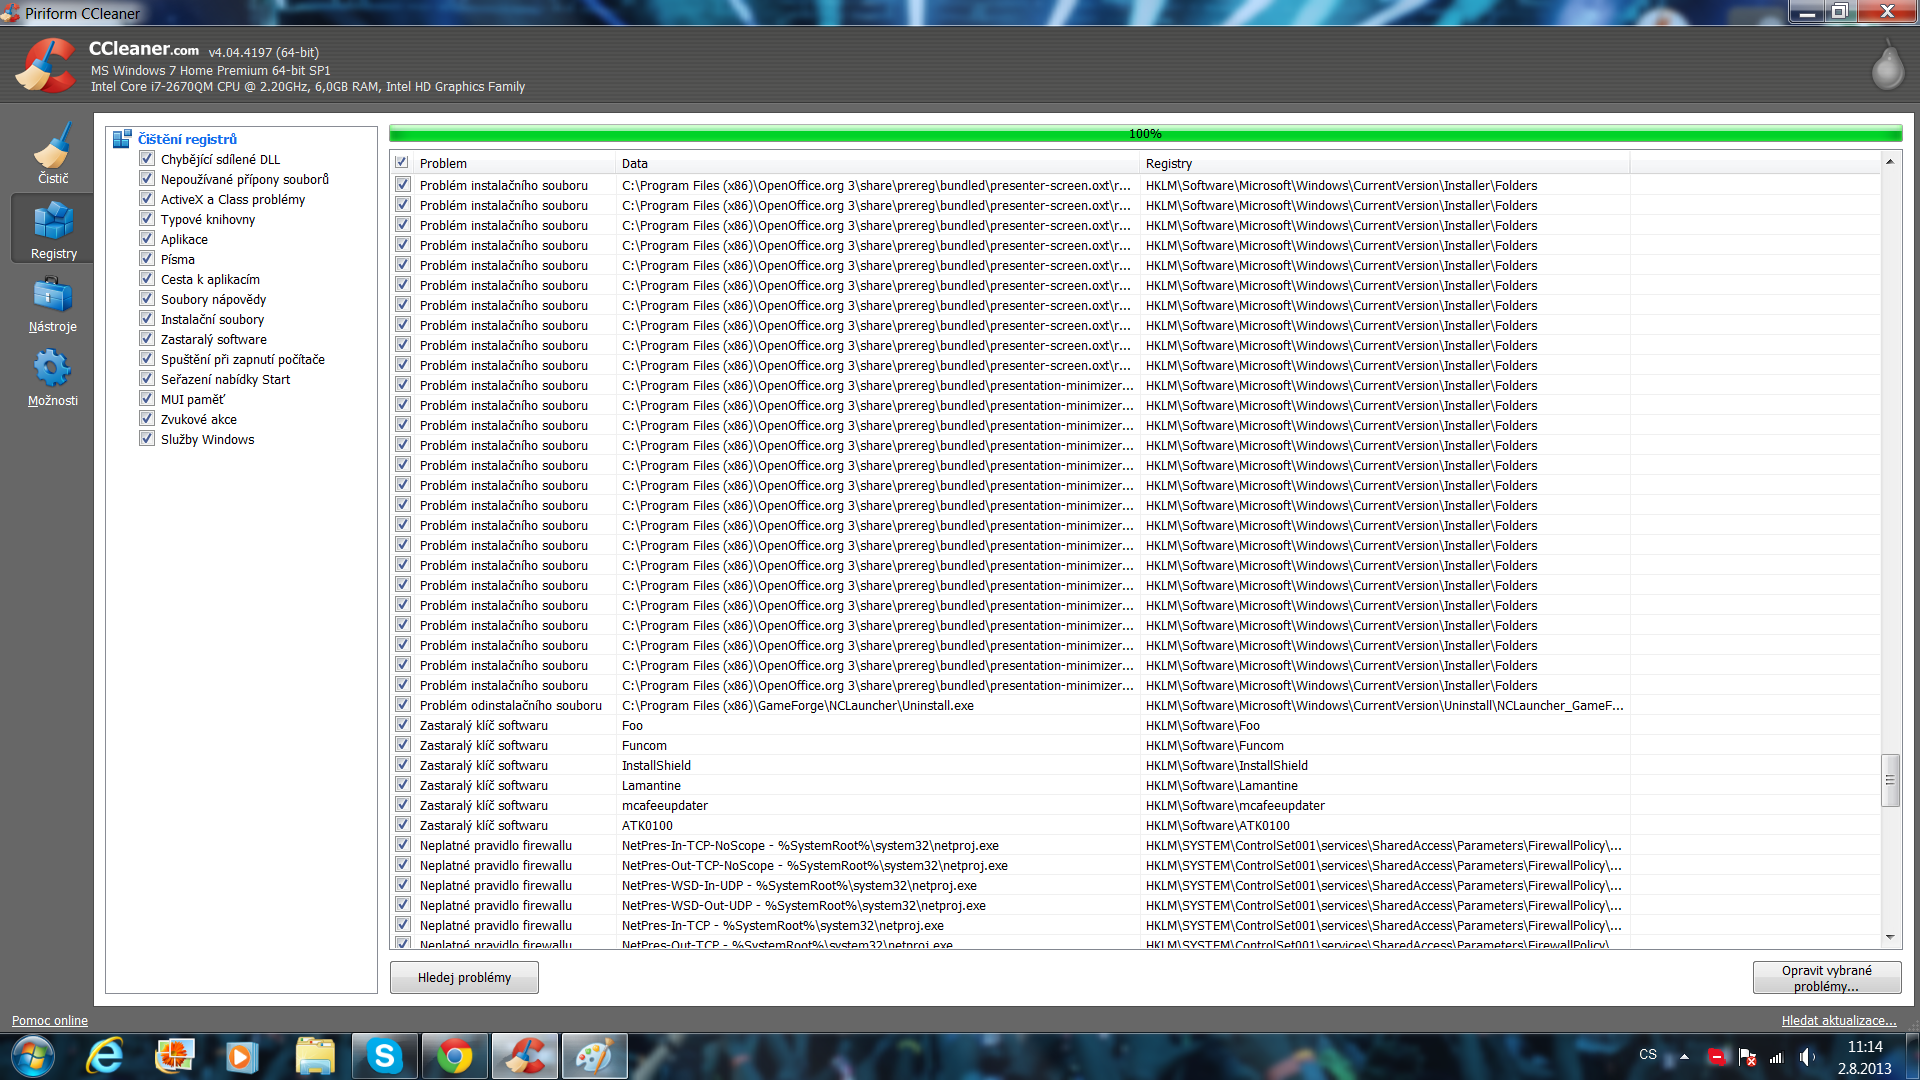Uncheck the Foo registry key row
This screenshot has height=1080, width=1920.
[403, 725]
